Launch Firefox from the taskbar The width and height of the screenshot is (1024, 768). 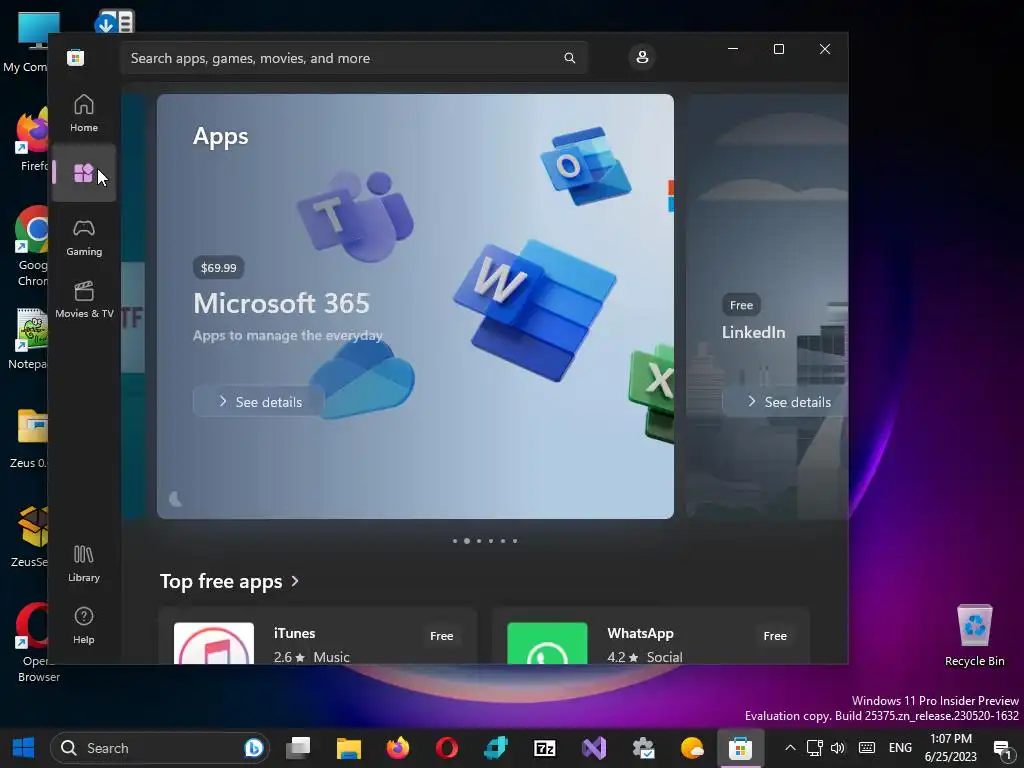click(x=398, y=748)
